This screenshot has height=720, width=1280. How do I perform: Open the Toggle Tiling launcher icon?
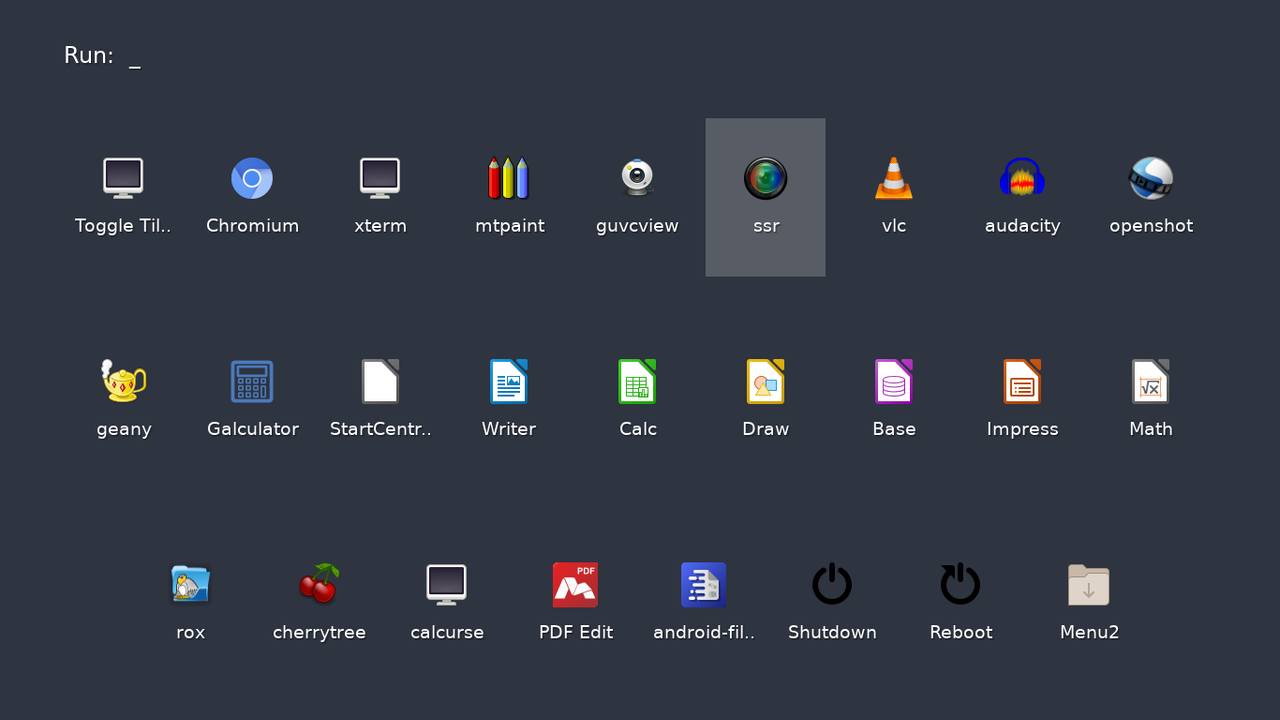[123, 178]
